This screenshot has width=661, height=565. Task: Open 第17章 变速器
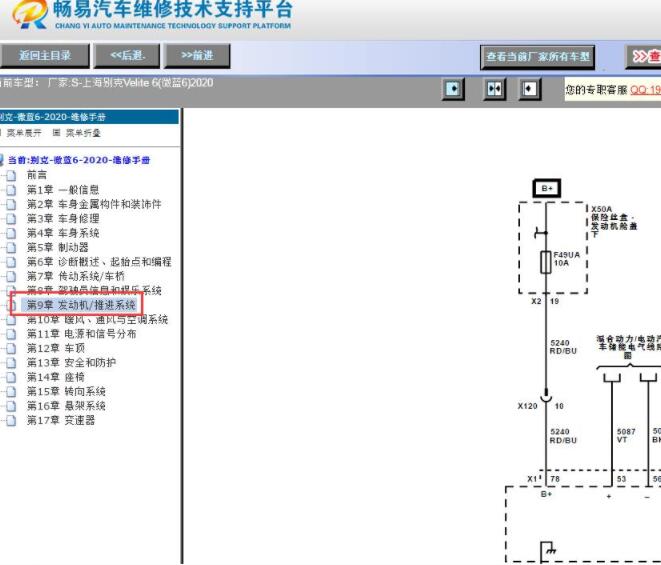[61, 420]
